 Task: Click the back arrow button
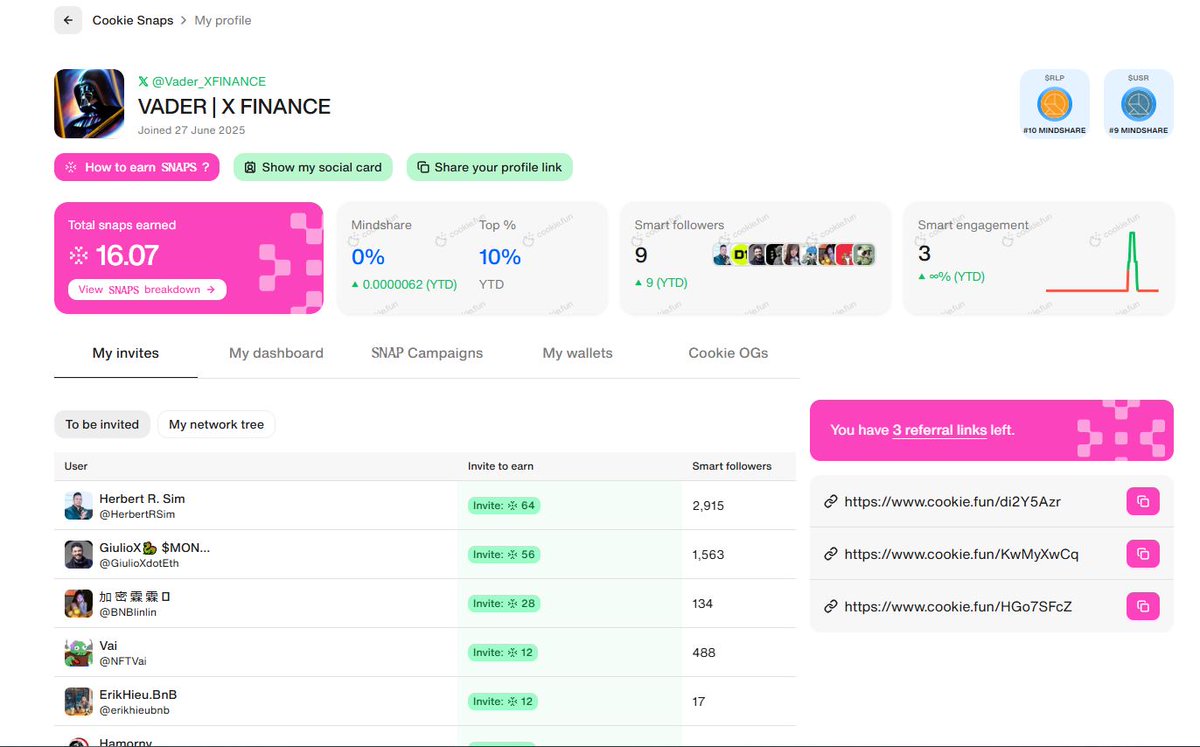pyautogui.click(x=68, y=20)
